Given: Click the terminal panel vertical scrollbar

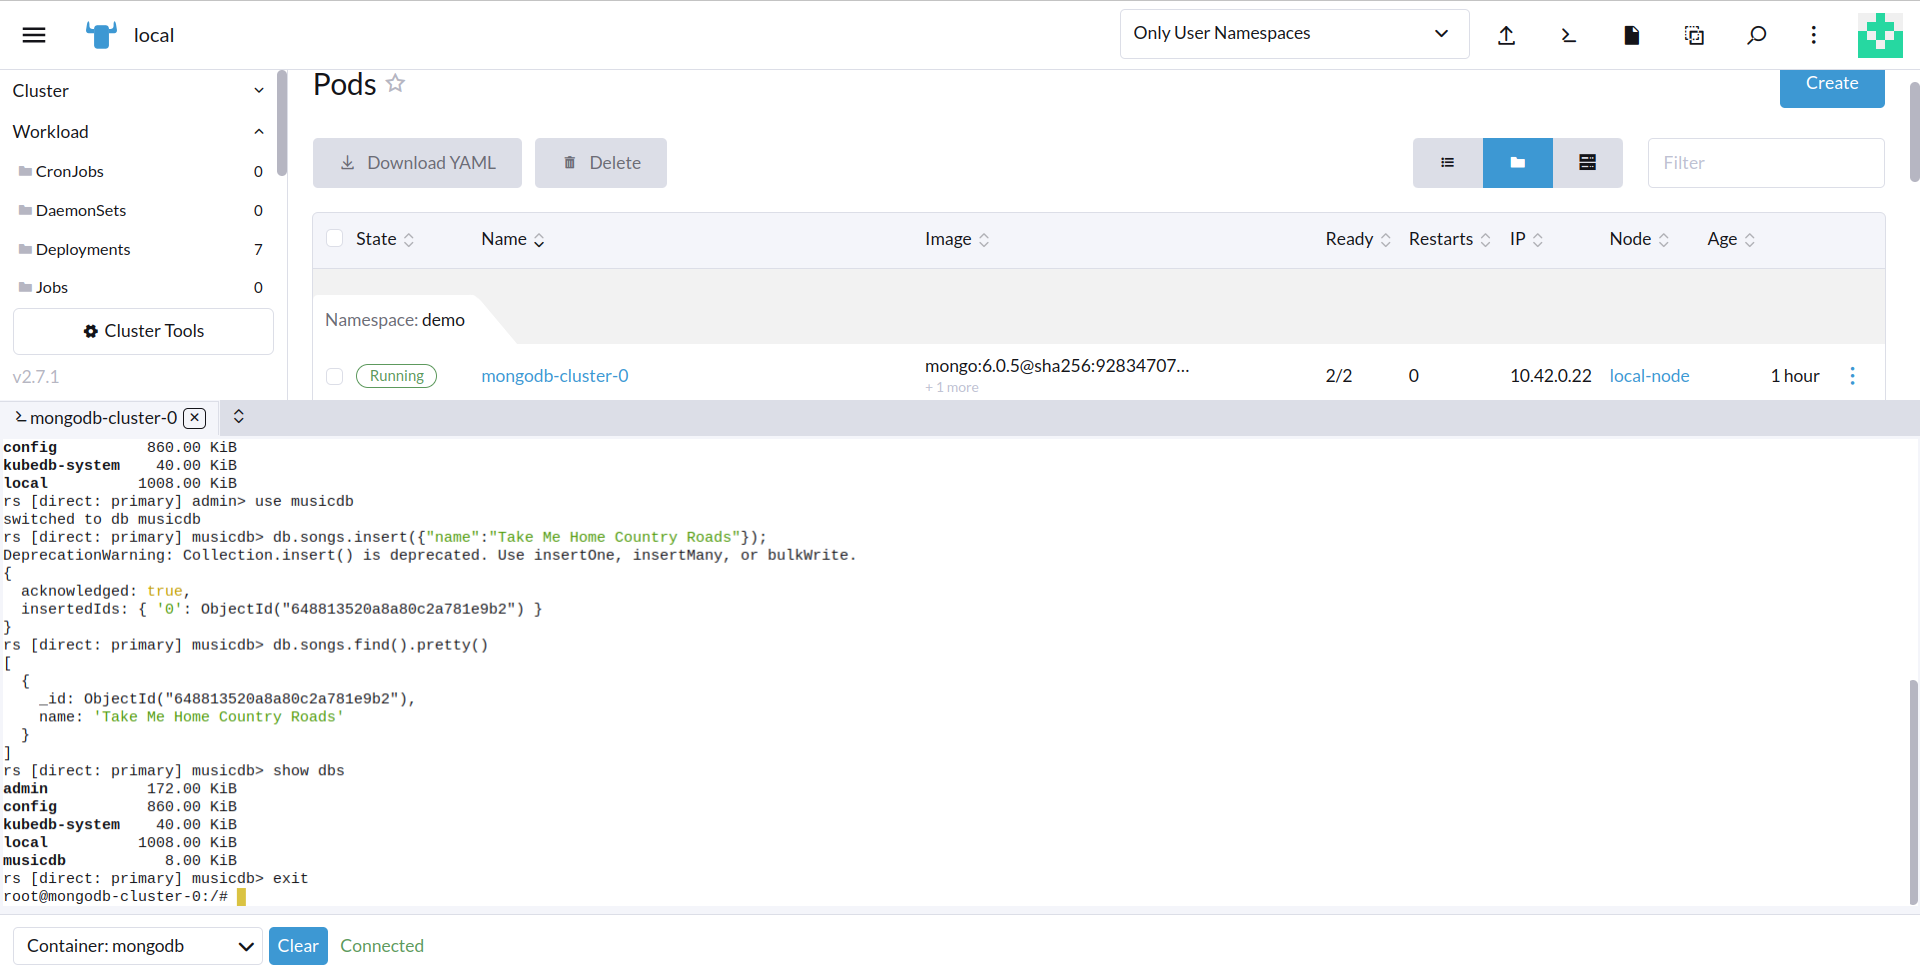Looking at the screenshot, I should point(1913,790).
